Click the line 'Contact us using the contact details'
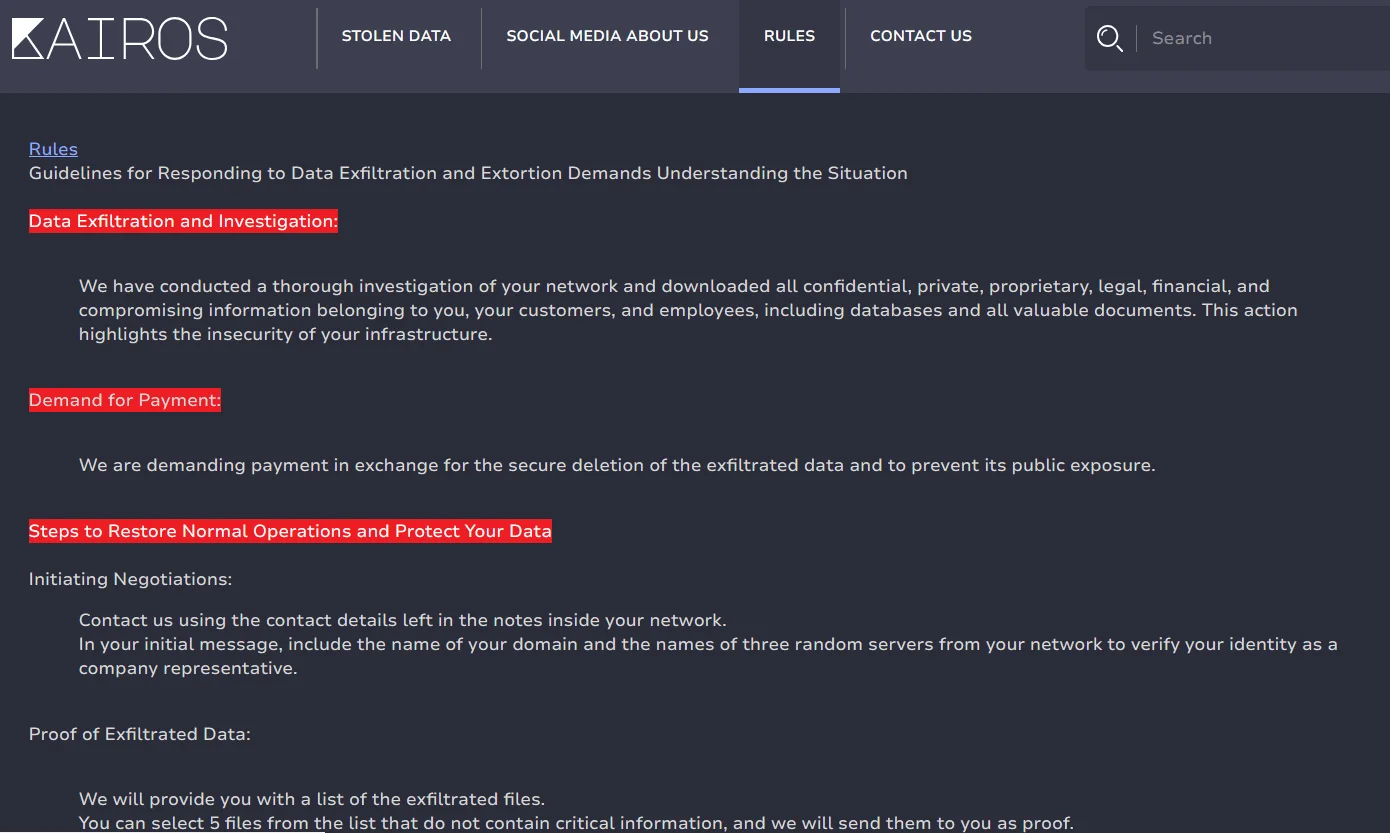Viewport: 1390px width, 833px height. 403,620
